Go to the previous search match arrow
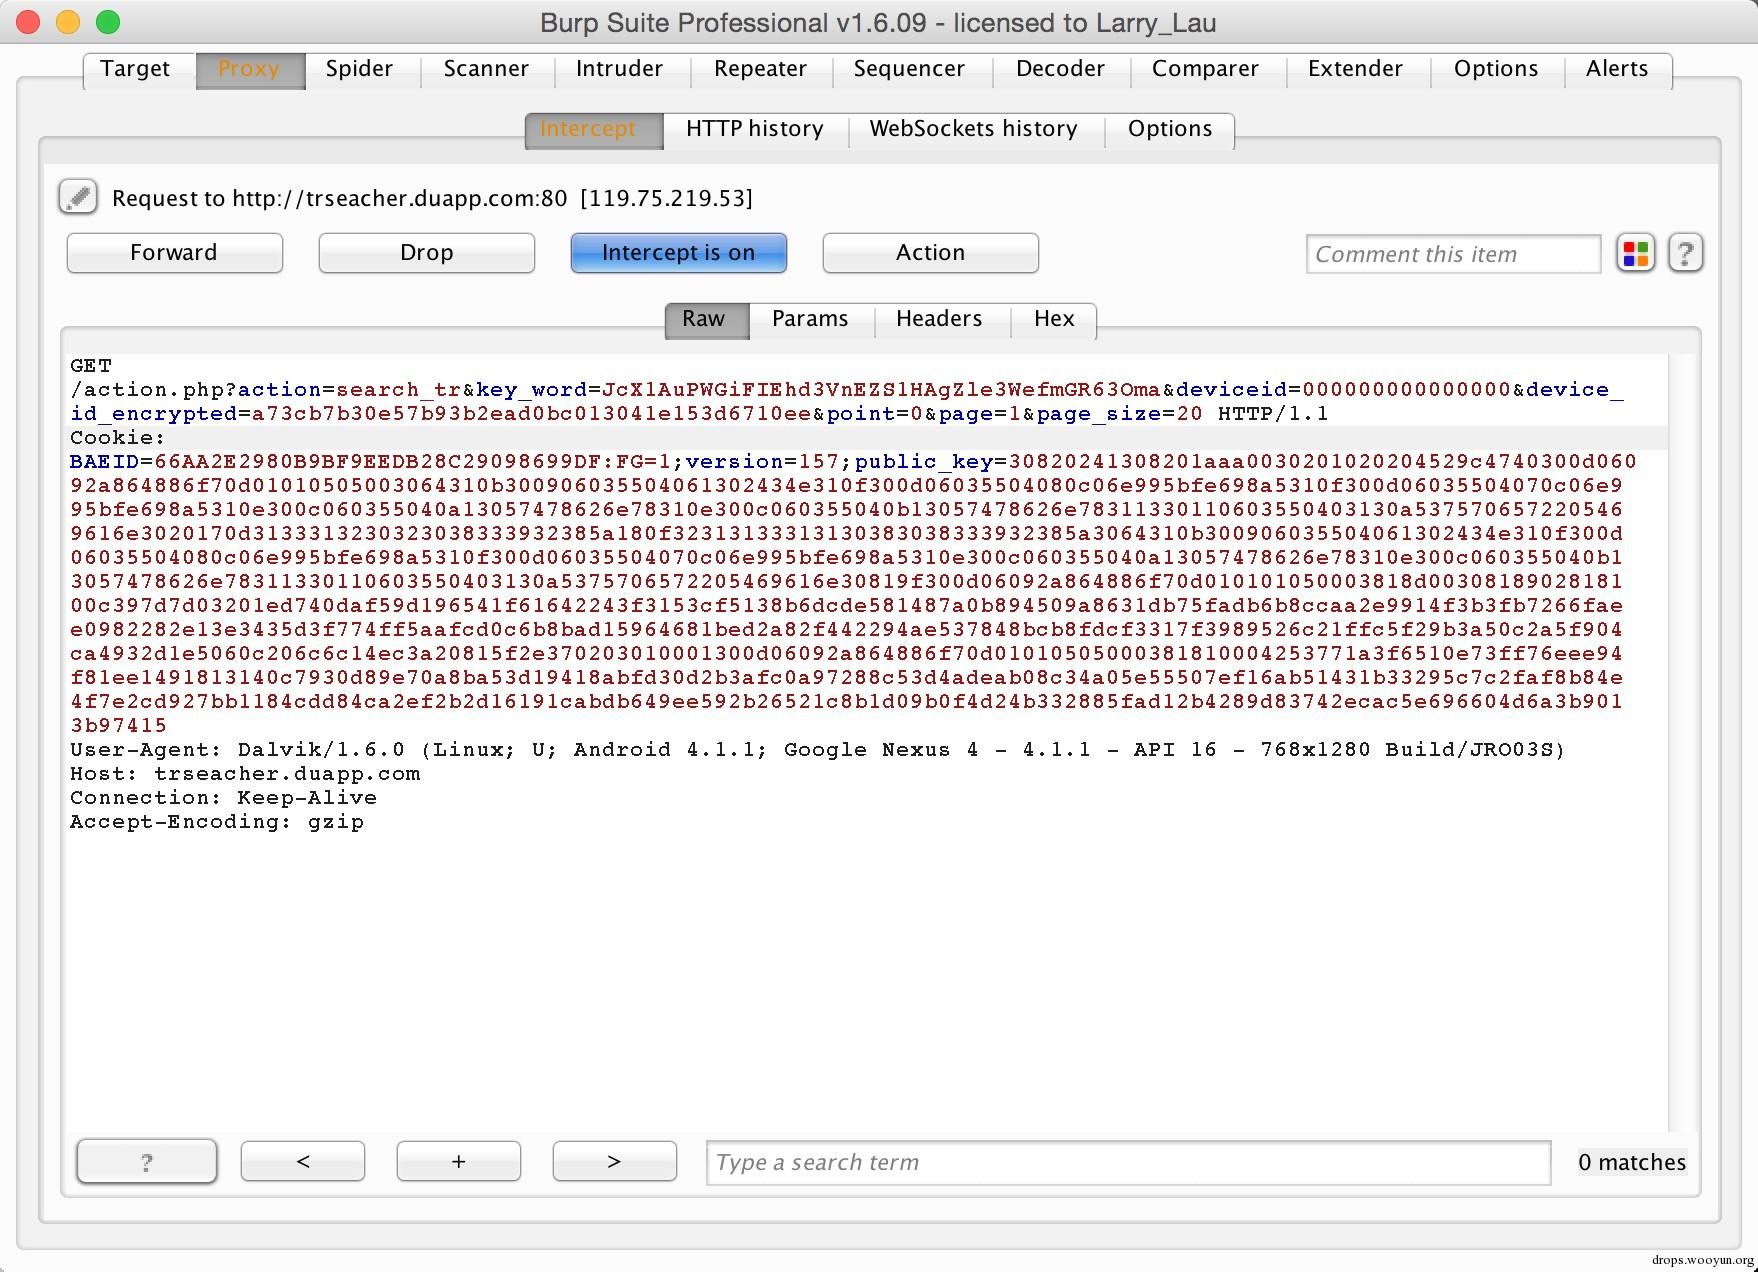Image resolution: width=1758 pixels, height=1272 pixels. click(303, 1161)
